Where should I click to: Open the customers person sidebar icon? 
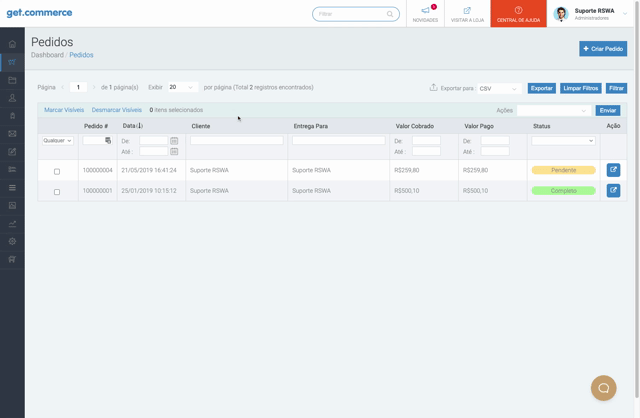12,98
